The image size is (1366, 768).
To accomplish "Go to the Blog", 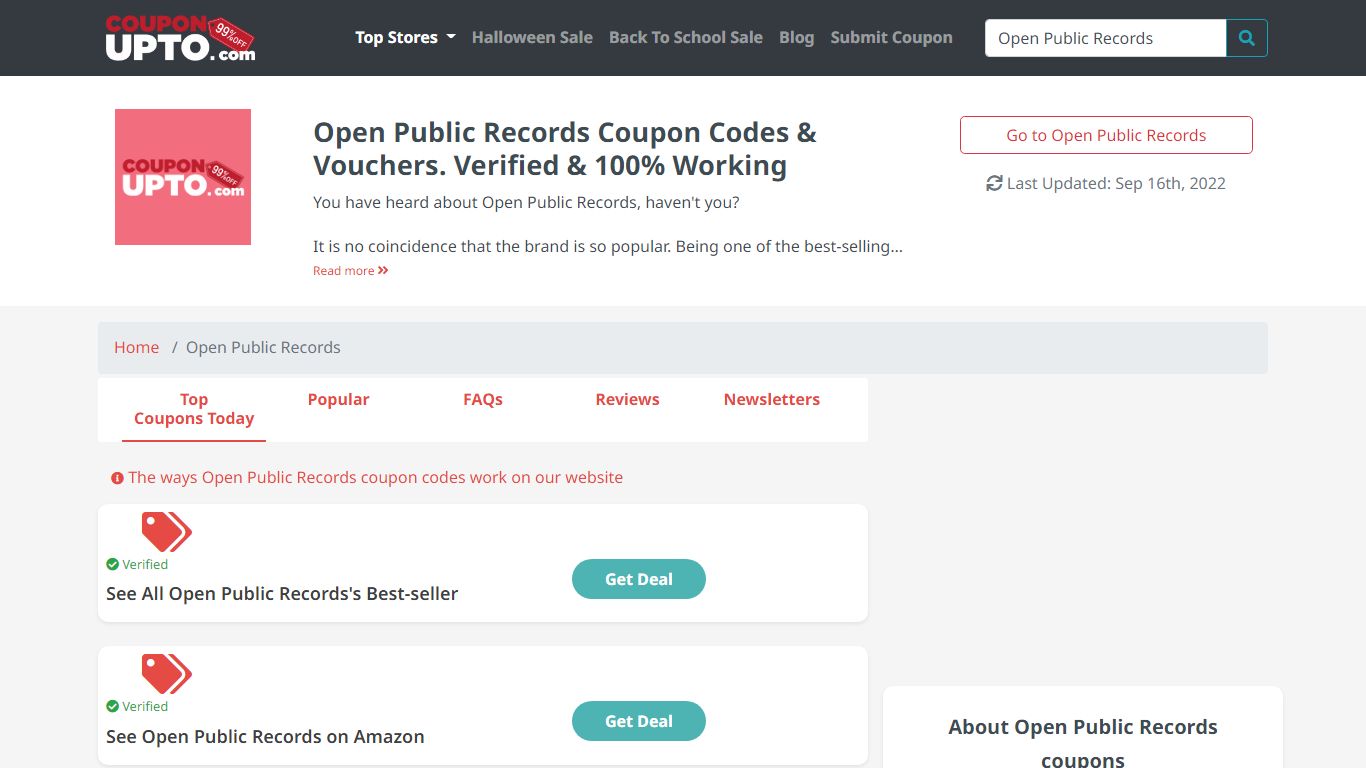I will [797, 37].
